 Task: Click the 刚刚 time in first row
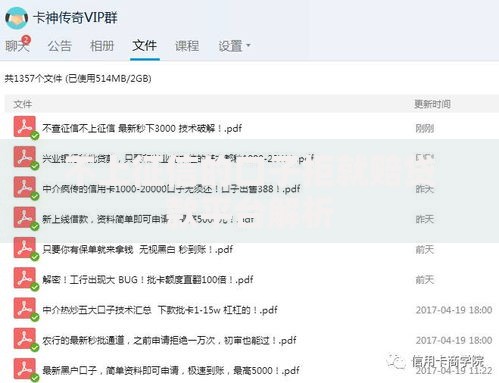pos(424,128)
